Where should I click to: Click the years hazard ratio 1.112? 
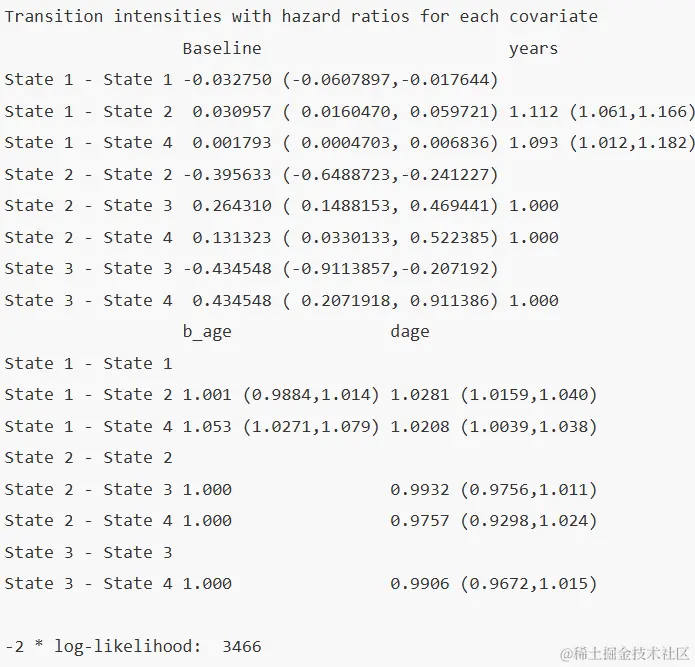pyautogui.click(x=533, y=111)
